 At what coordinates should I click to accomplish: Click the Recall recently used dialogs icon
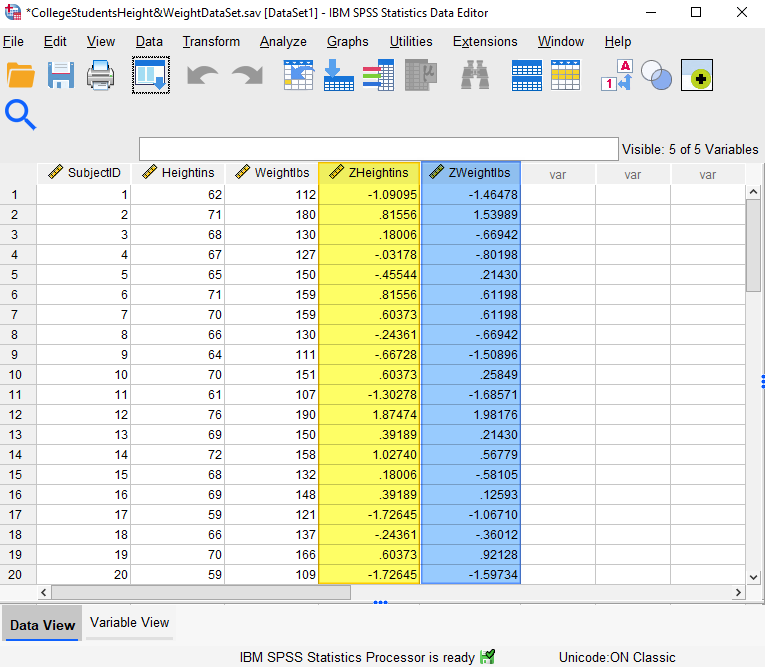[x=151, y=75]
